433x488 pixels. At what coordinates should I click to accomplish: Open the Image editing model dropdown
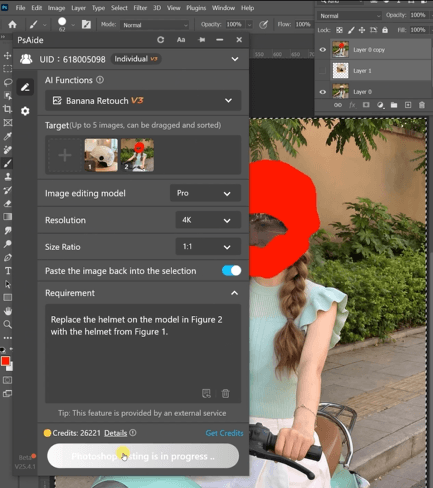click(x=205, y=193)
